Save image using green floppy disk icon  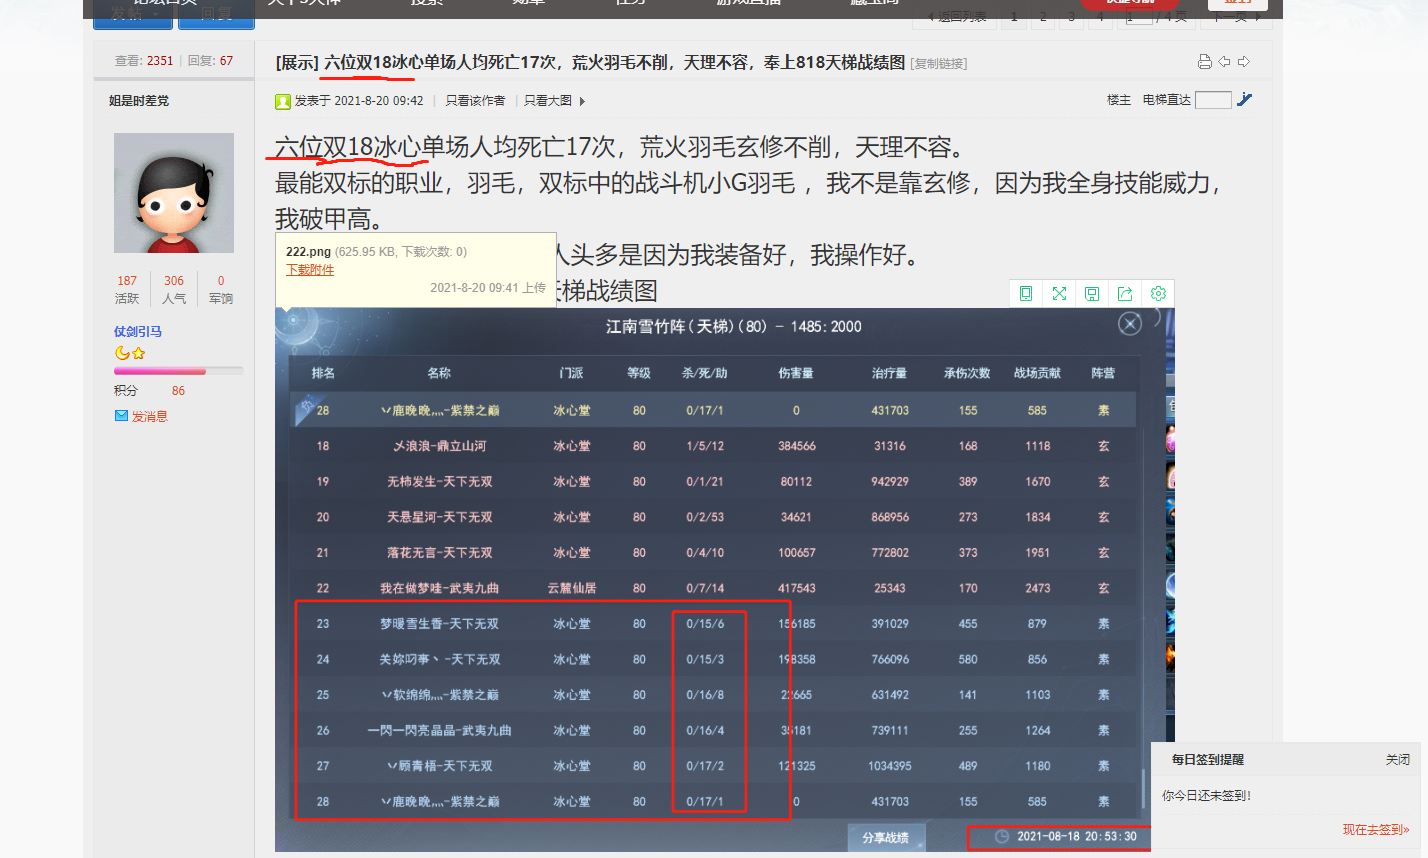click(x=1092, y=293)
